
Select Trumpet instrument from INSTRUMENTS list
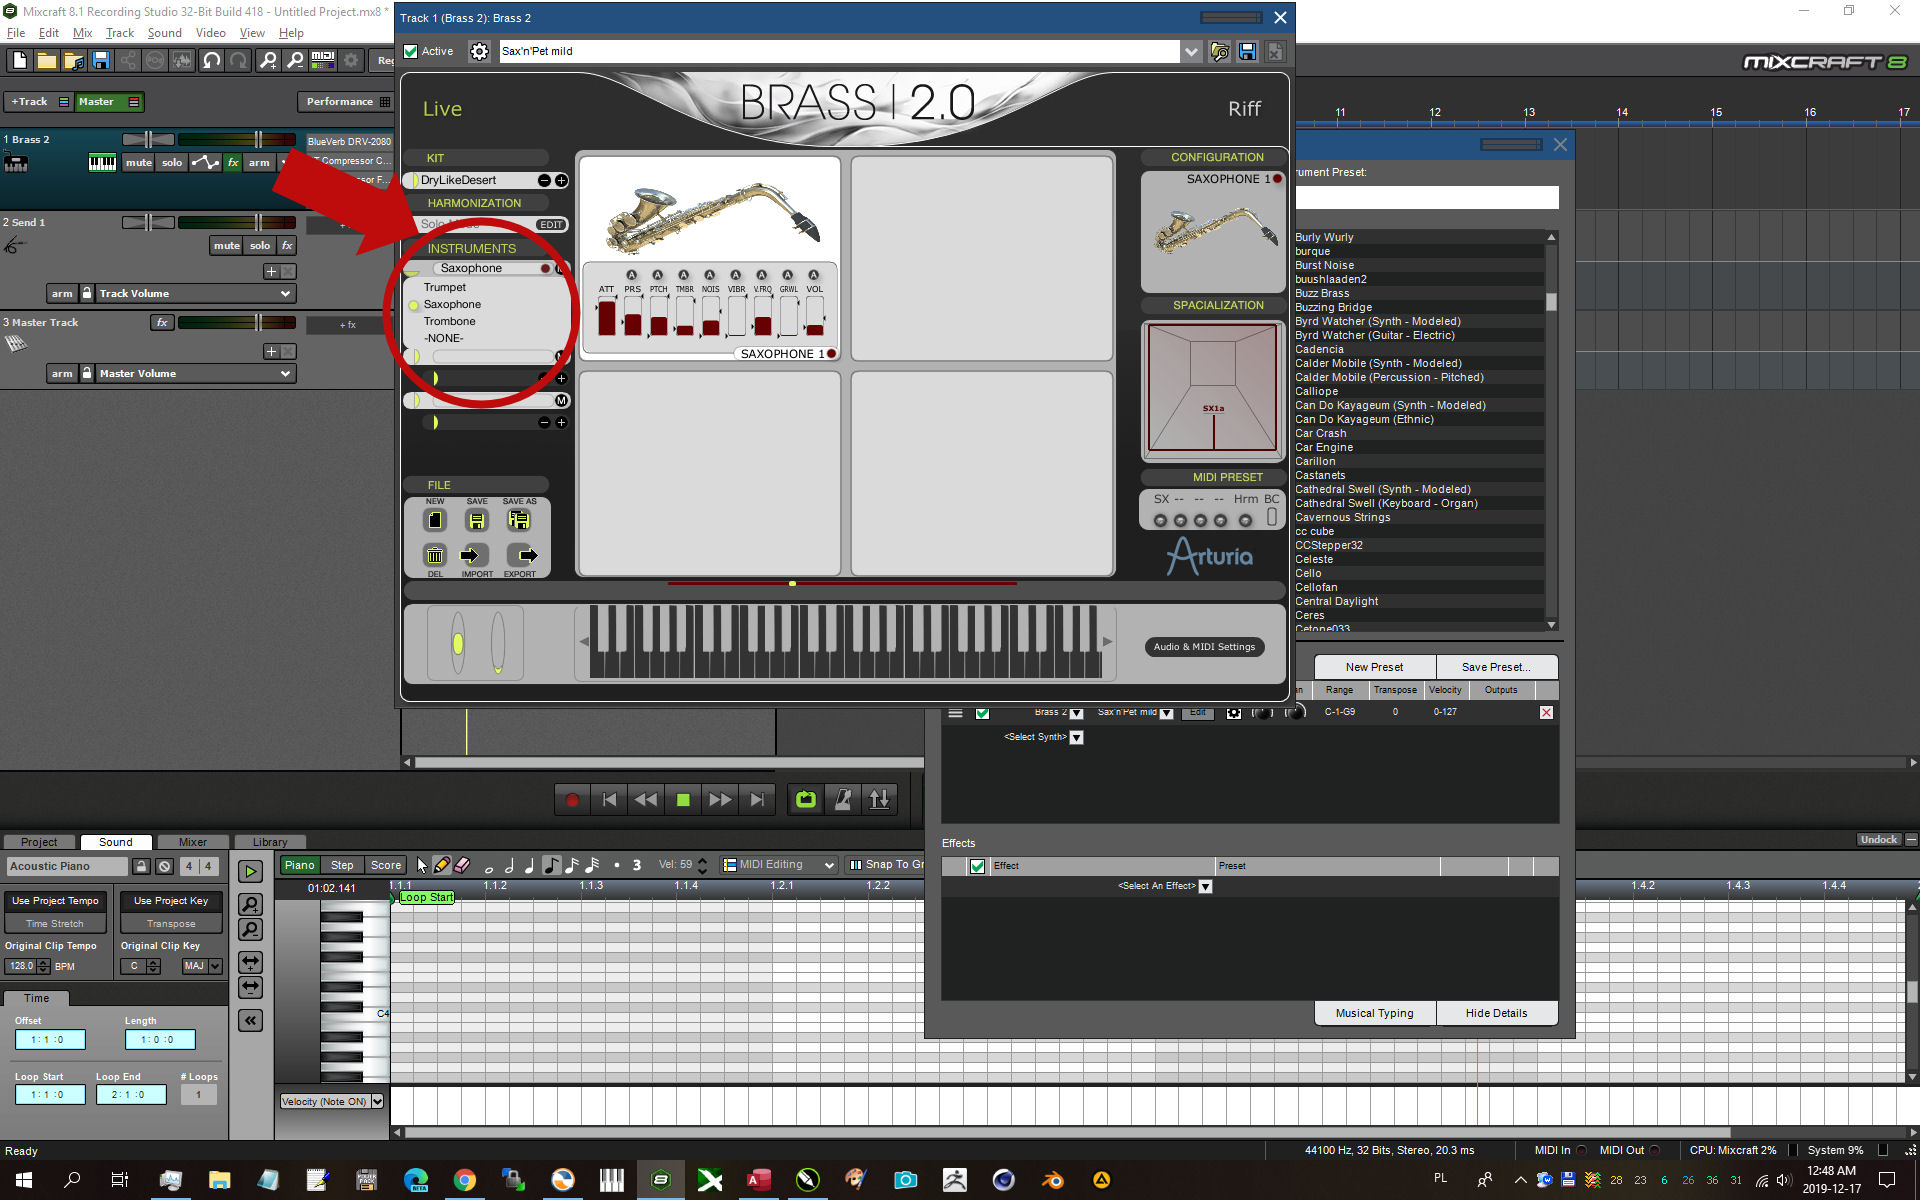445,286
